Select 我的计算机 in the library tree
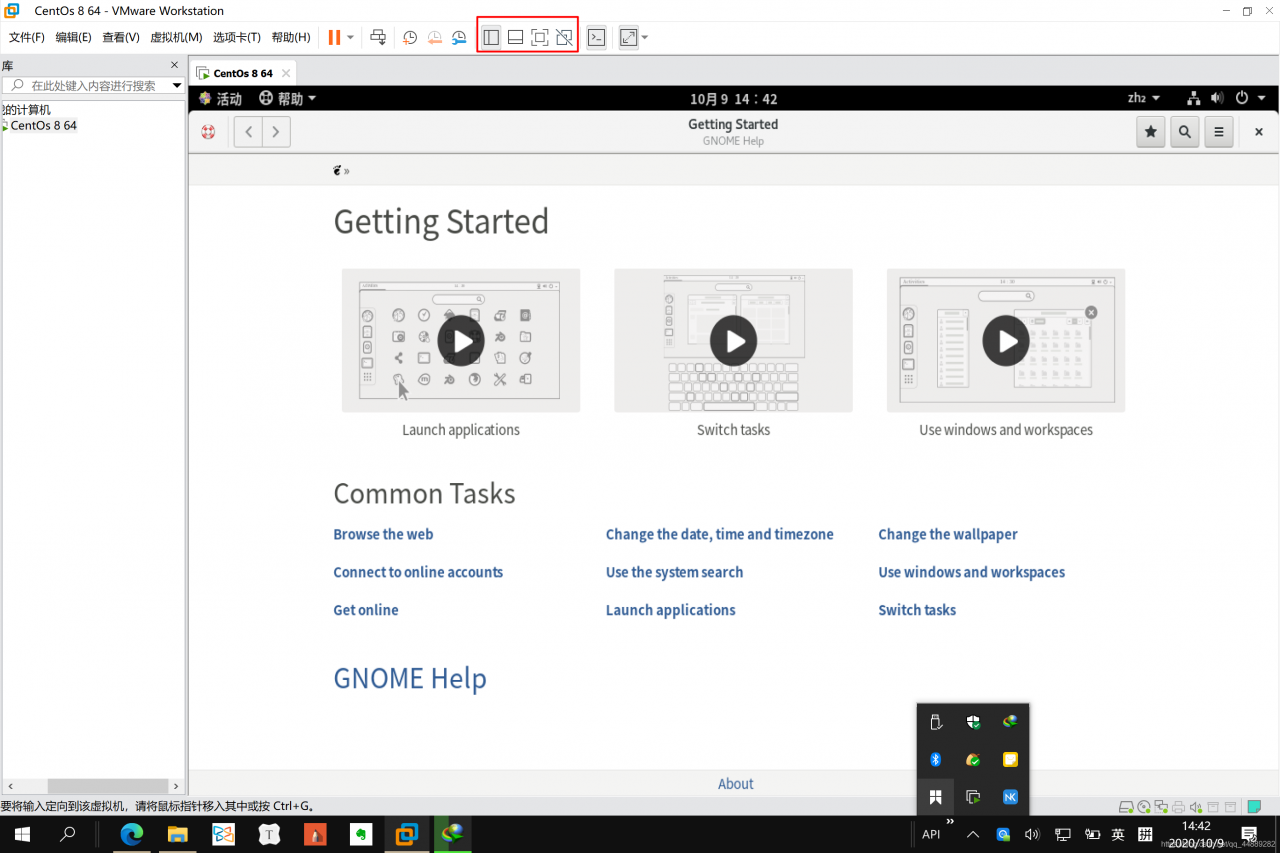Viewport: 1280px width, 853px height. tap(26, 110)
